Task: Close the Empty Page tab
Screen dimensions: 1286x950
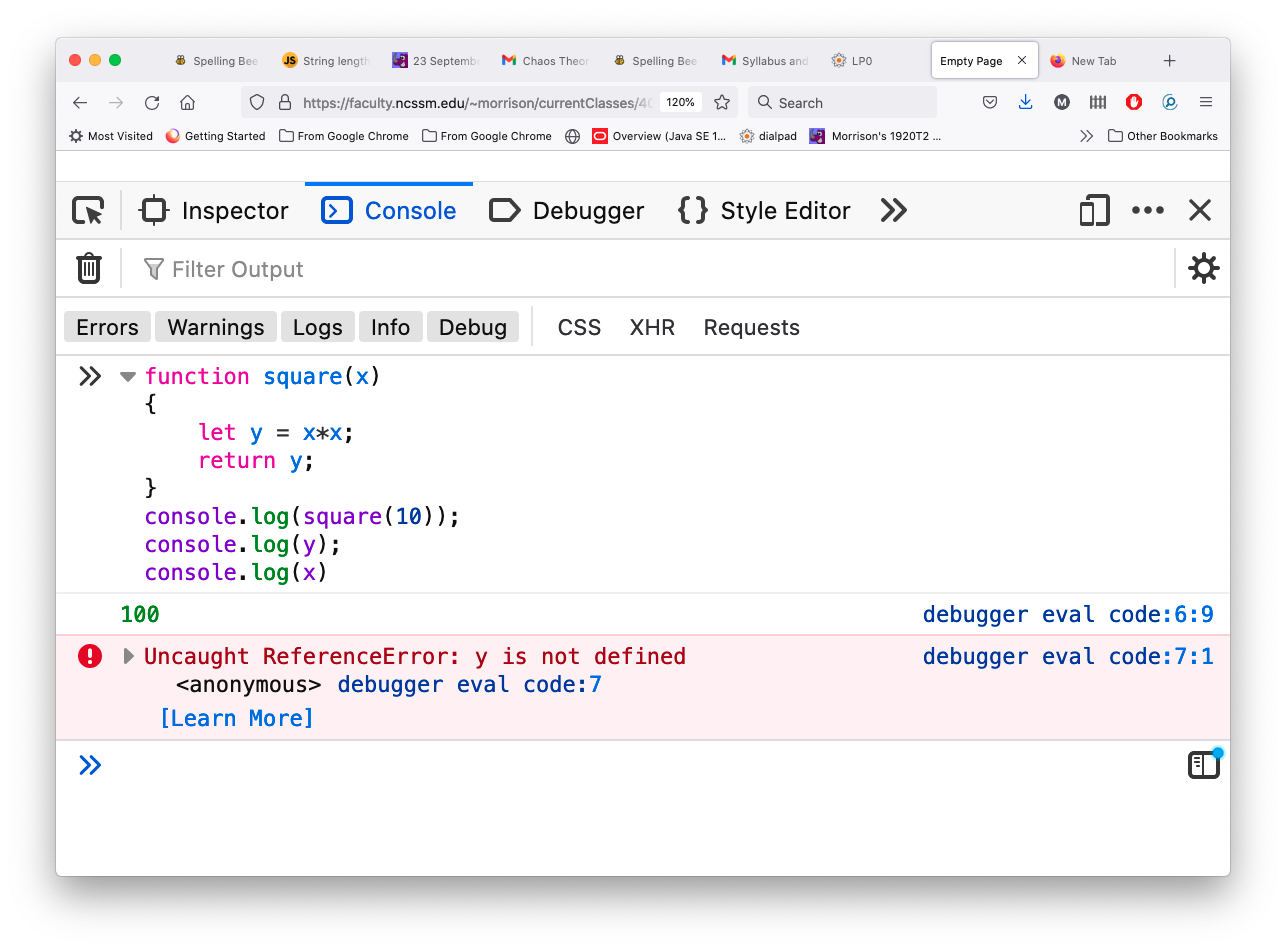Action: click(x=1022, y=61)
